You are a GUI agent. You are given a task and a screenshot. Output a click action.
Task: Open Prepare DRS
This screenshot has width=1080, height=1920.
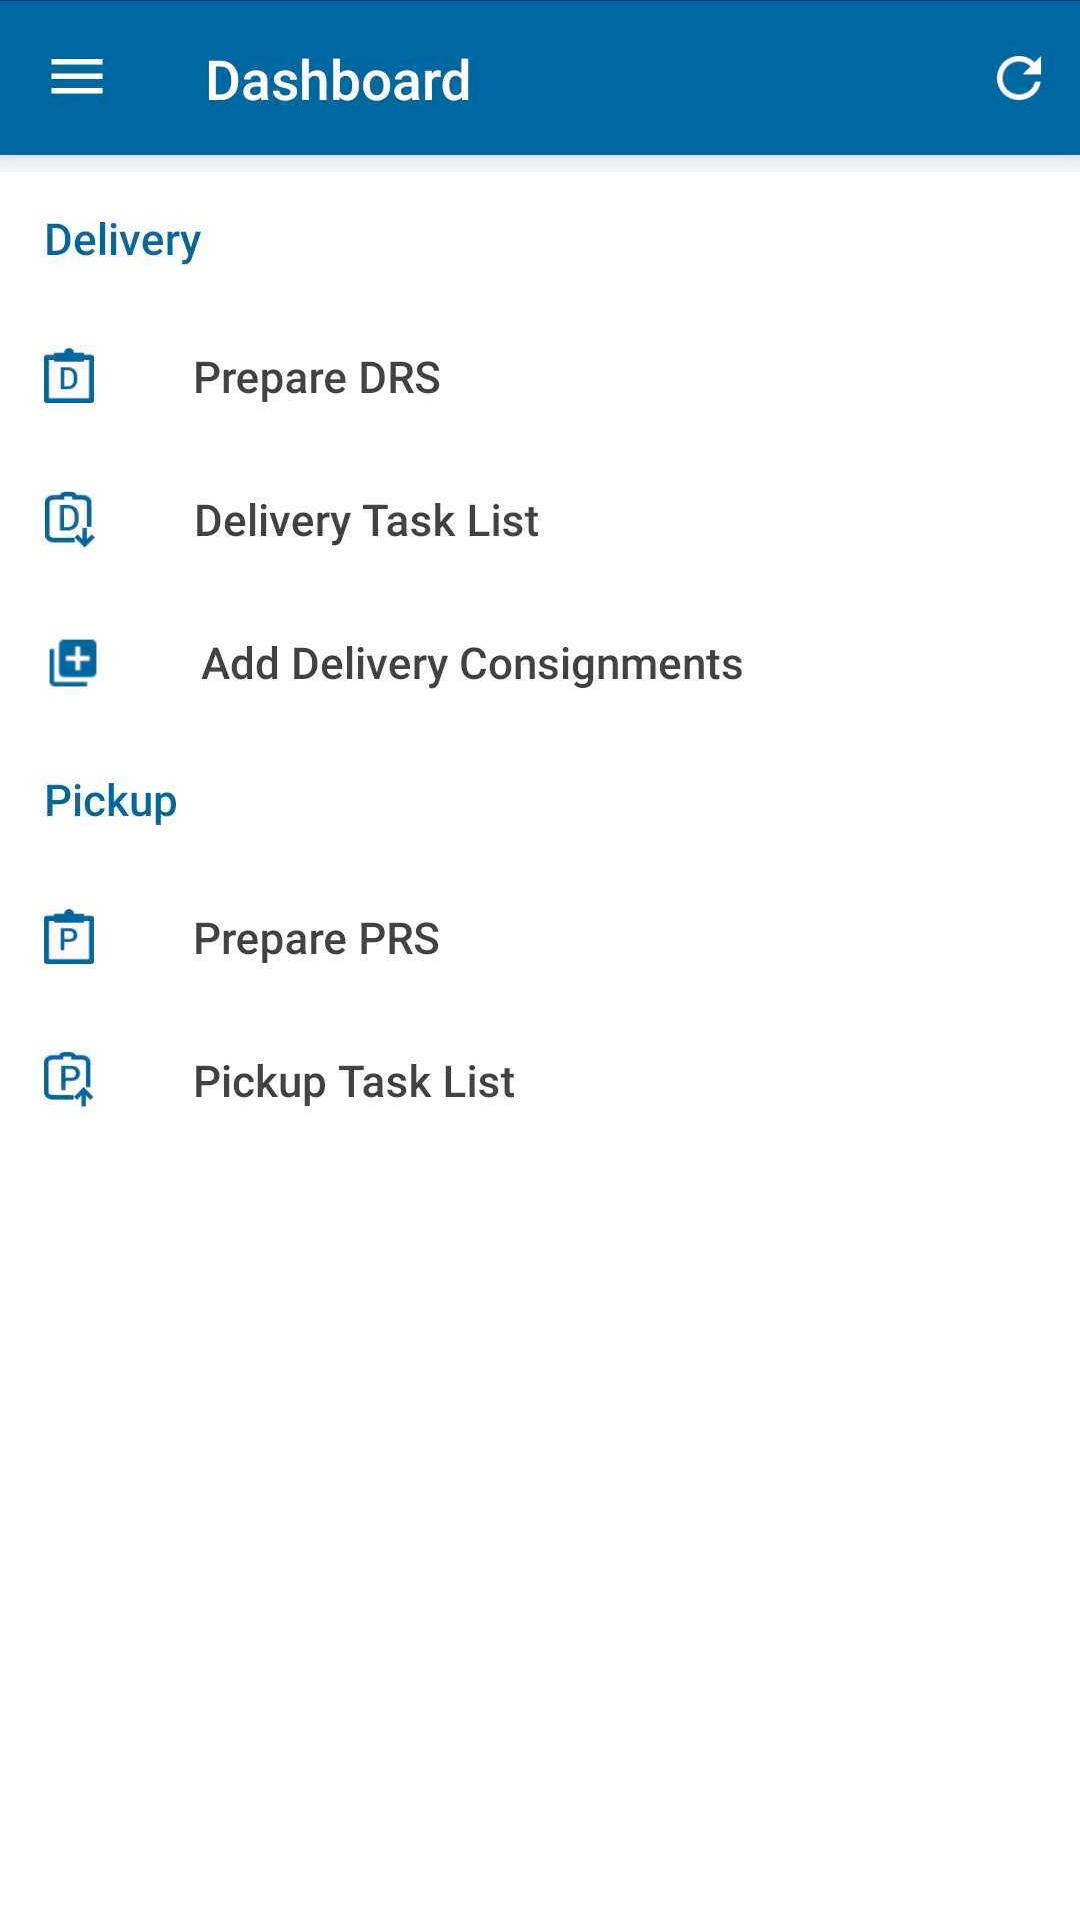316,378
